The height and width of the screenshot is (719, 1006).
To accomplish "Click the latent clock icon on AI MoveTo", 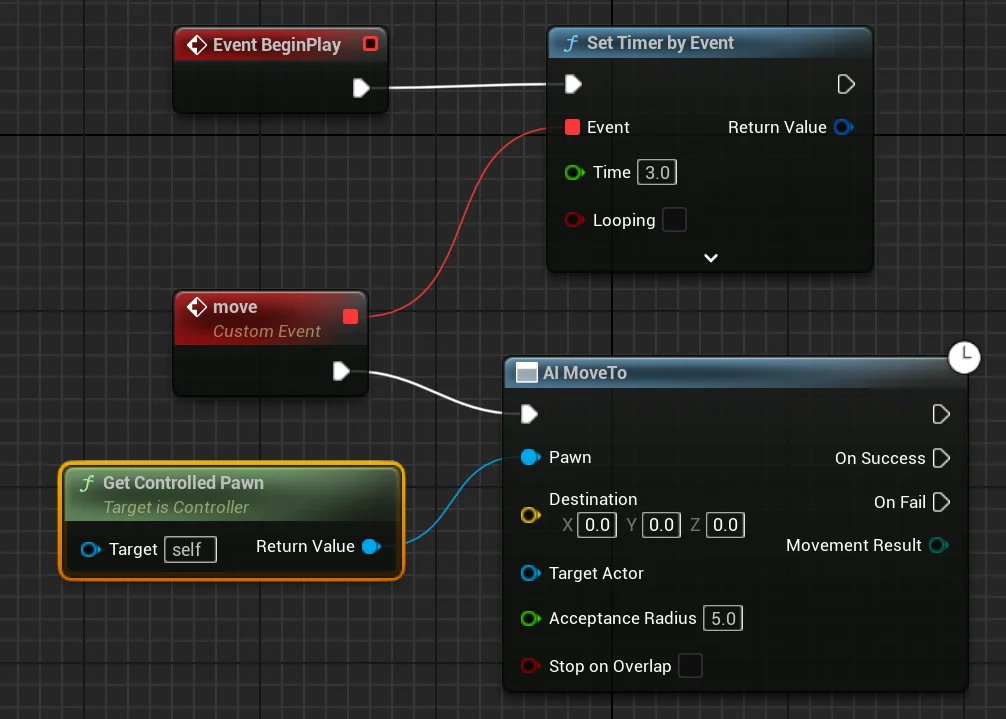I will [964, 357].
